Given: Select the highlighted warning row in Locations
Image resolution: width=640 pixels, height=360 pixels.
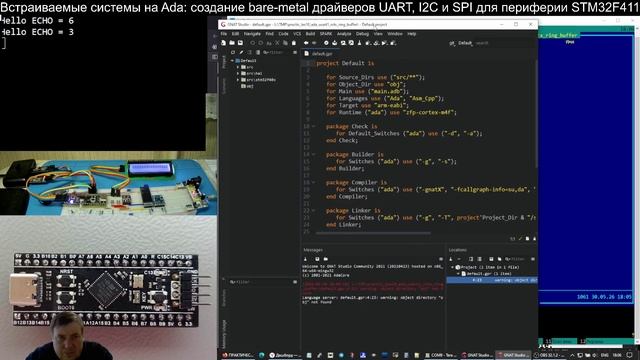Looking at the screenshot, I should (492, 280).
